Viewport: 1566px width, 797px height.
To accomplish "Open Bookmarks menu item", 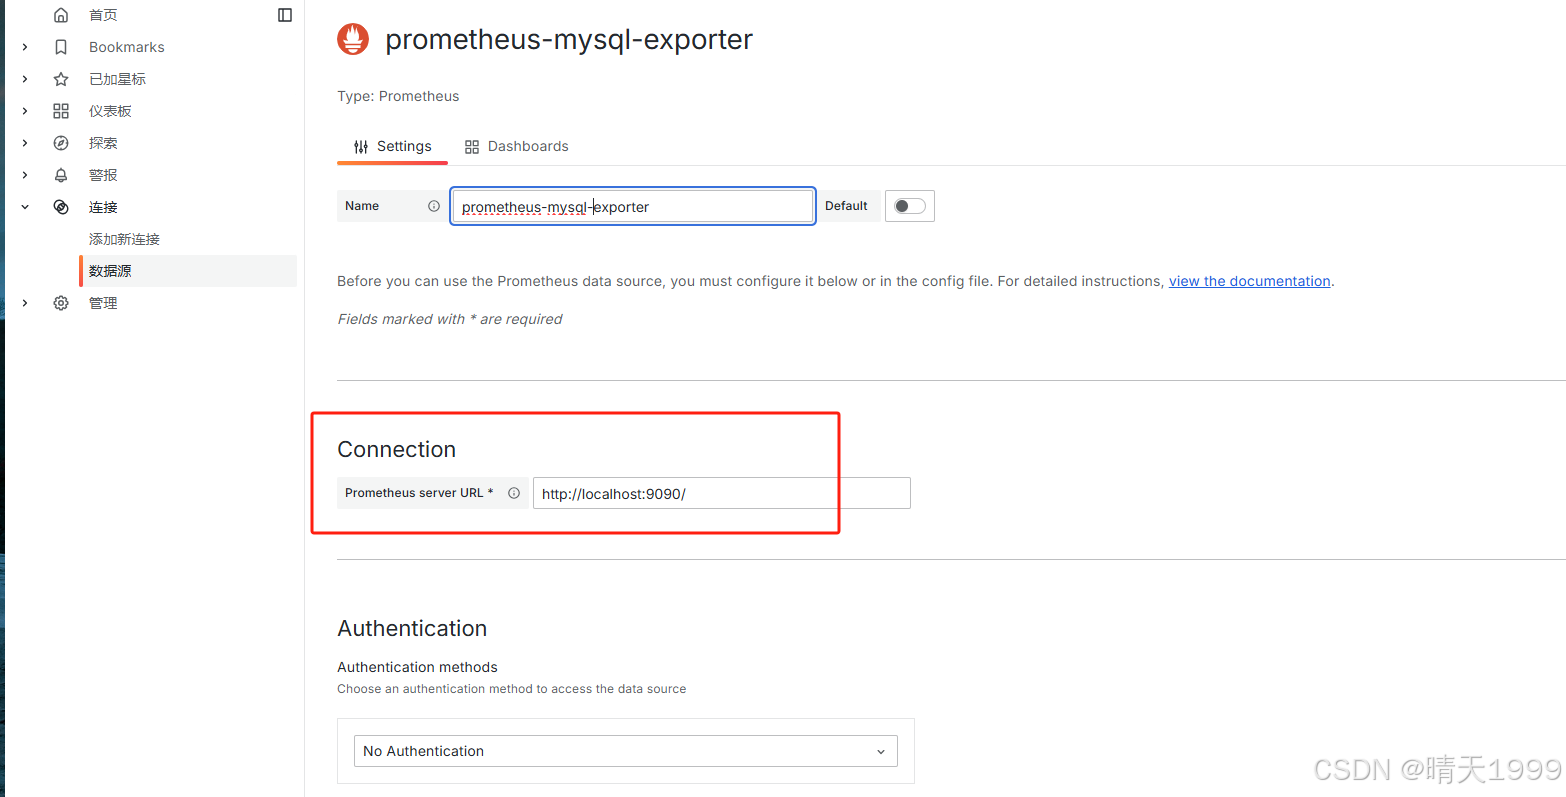I will [x=127, y=47].
